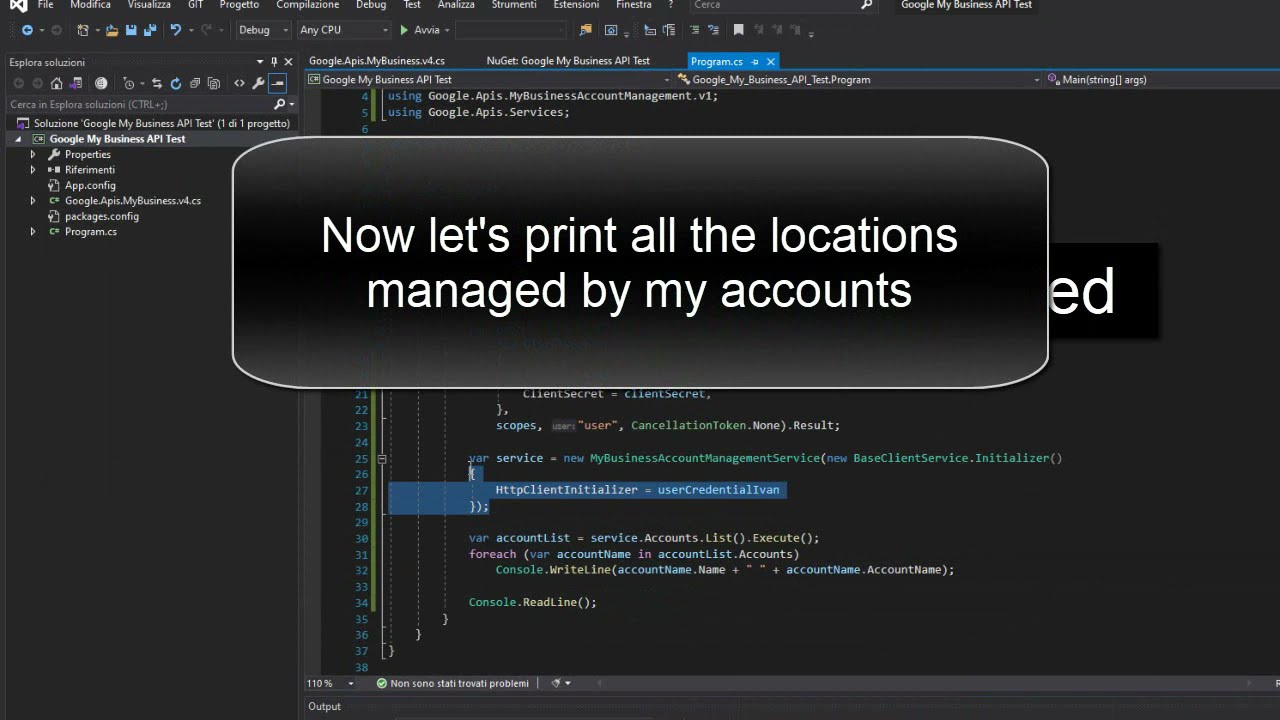This screenshot has height=720, width=1280.
Task: Click the Sync with Active Document icon
Action: 157,83
